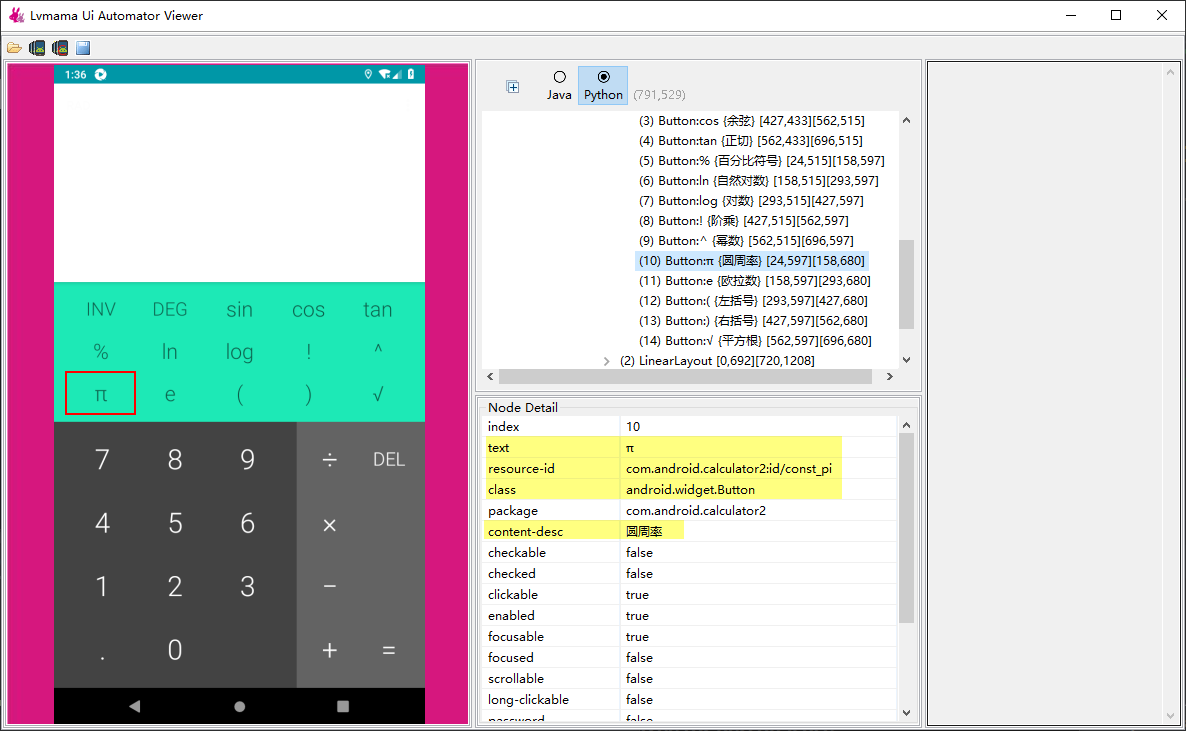
Task: Click the compressed hierarchy screenshot icon
Action: click(x=60, y=48)
